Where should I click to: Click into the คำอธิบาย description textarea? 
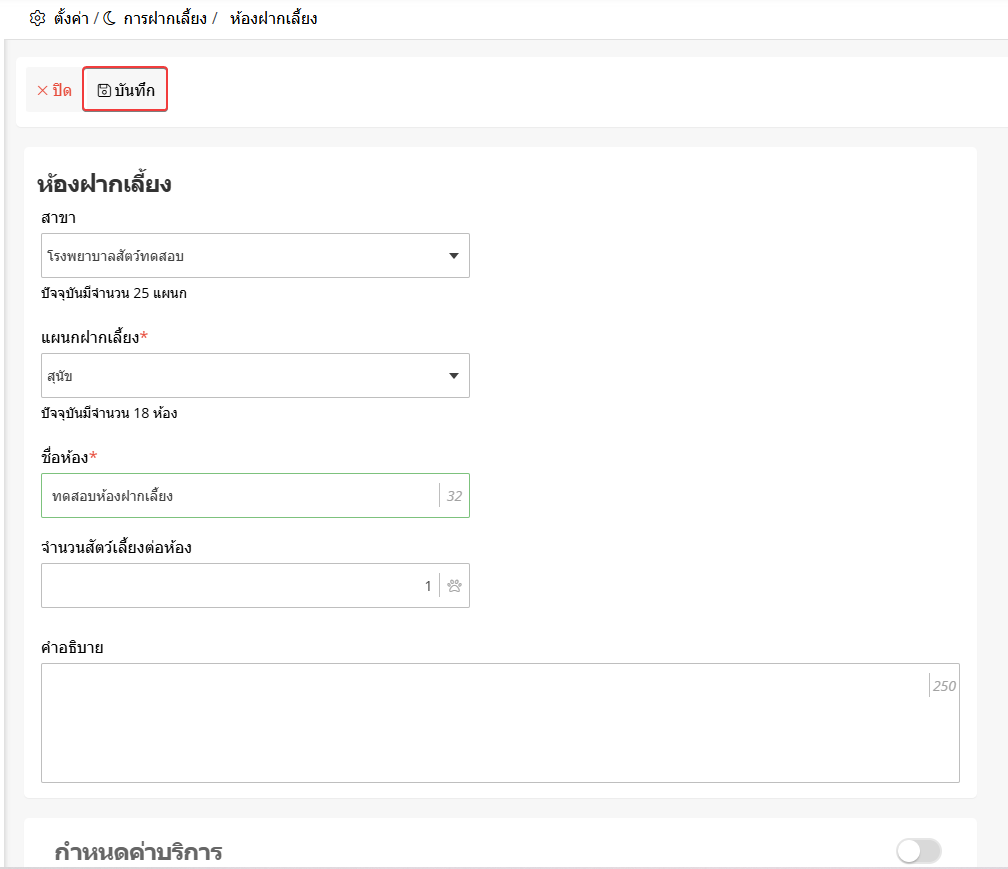click(500, 723)
